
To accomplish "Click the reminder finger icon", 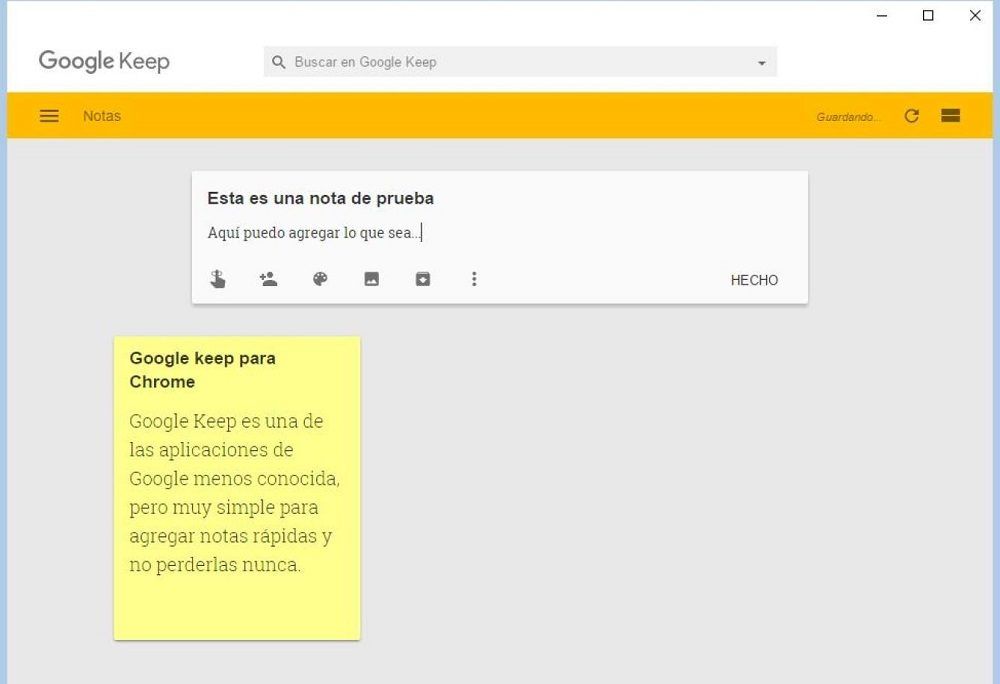I will tap(217, 279).
